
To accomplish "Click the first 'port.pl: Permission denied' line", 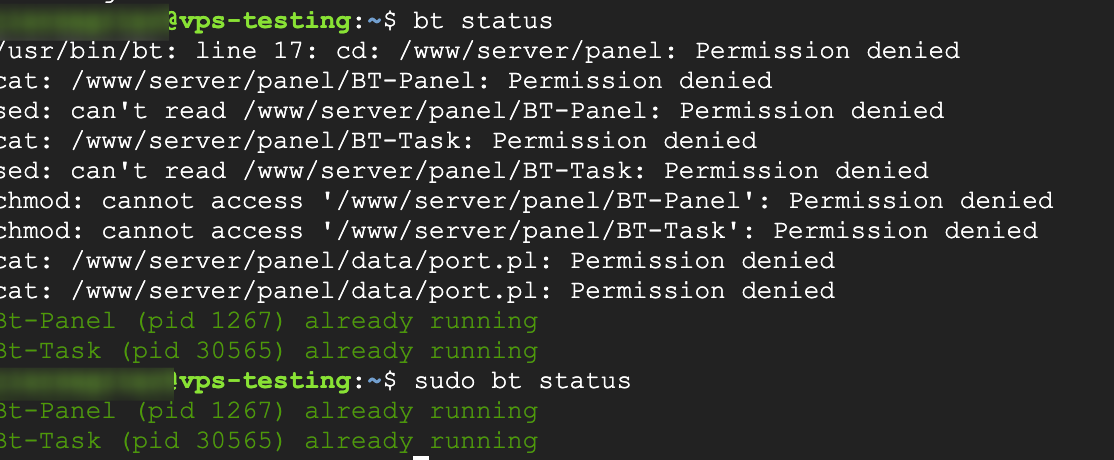I will pyautogui.click(x=418, y=261).
